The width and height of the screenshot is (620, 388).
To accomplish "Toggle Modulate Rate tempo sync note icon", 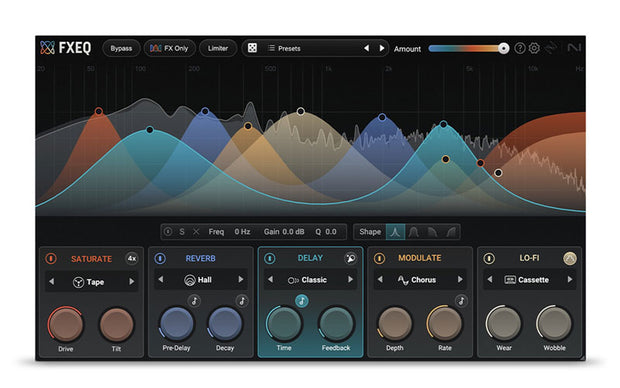I will click(x=461, y=301).
